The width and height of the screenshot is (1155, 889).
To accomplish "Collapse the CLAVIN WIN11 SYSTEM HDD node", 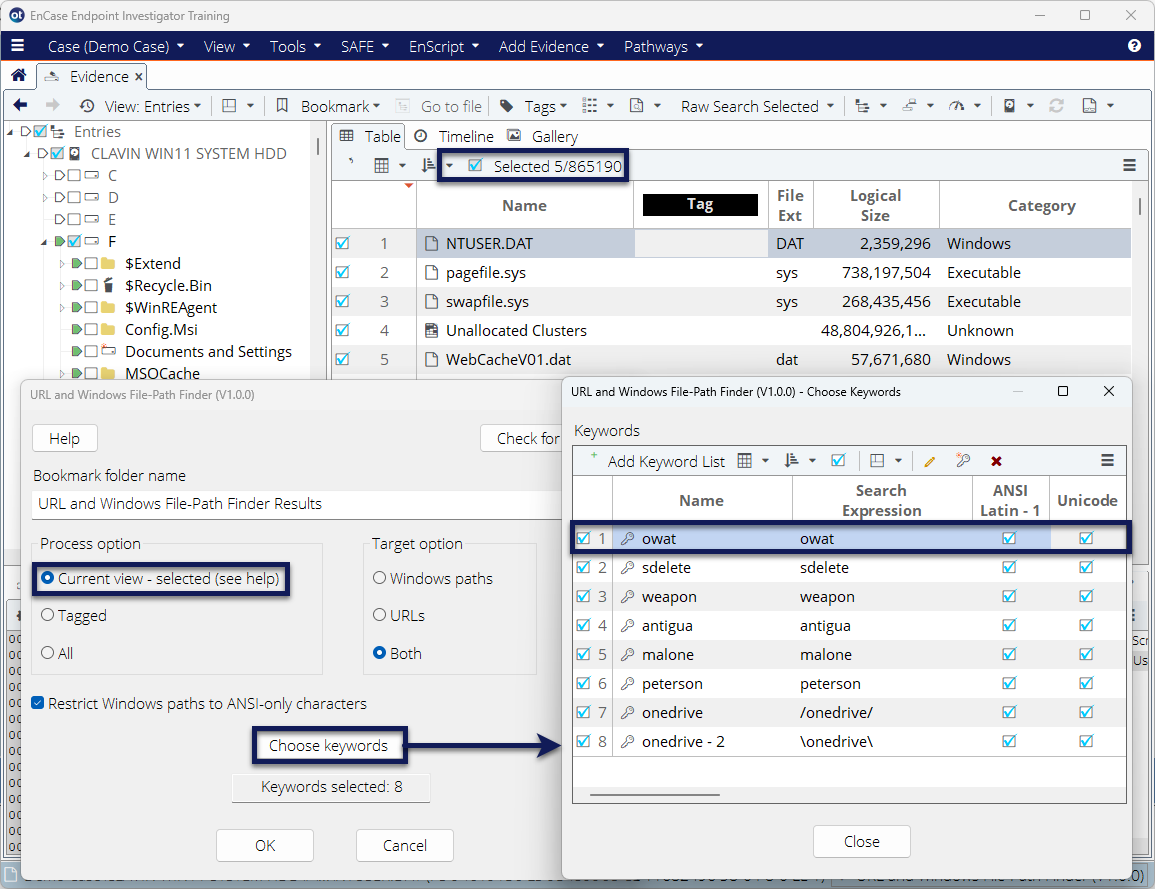I will (x=27, y=154).
